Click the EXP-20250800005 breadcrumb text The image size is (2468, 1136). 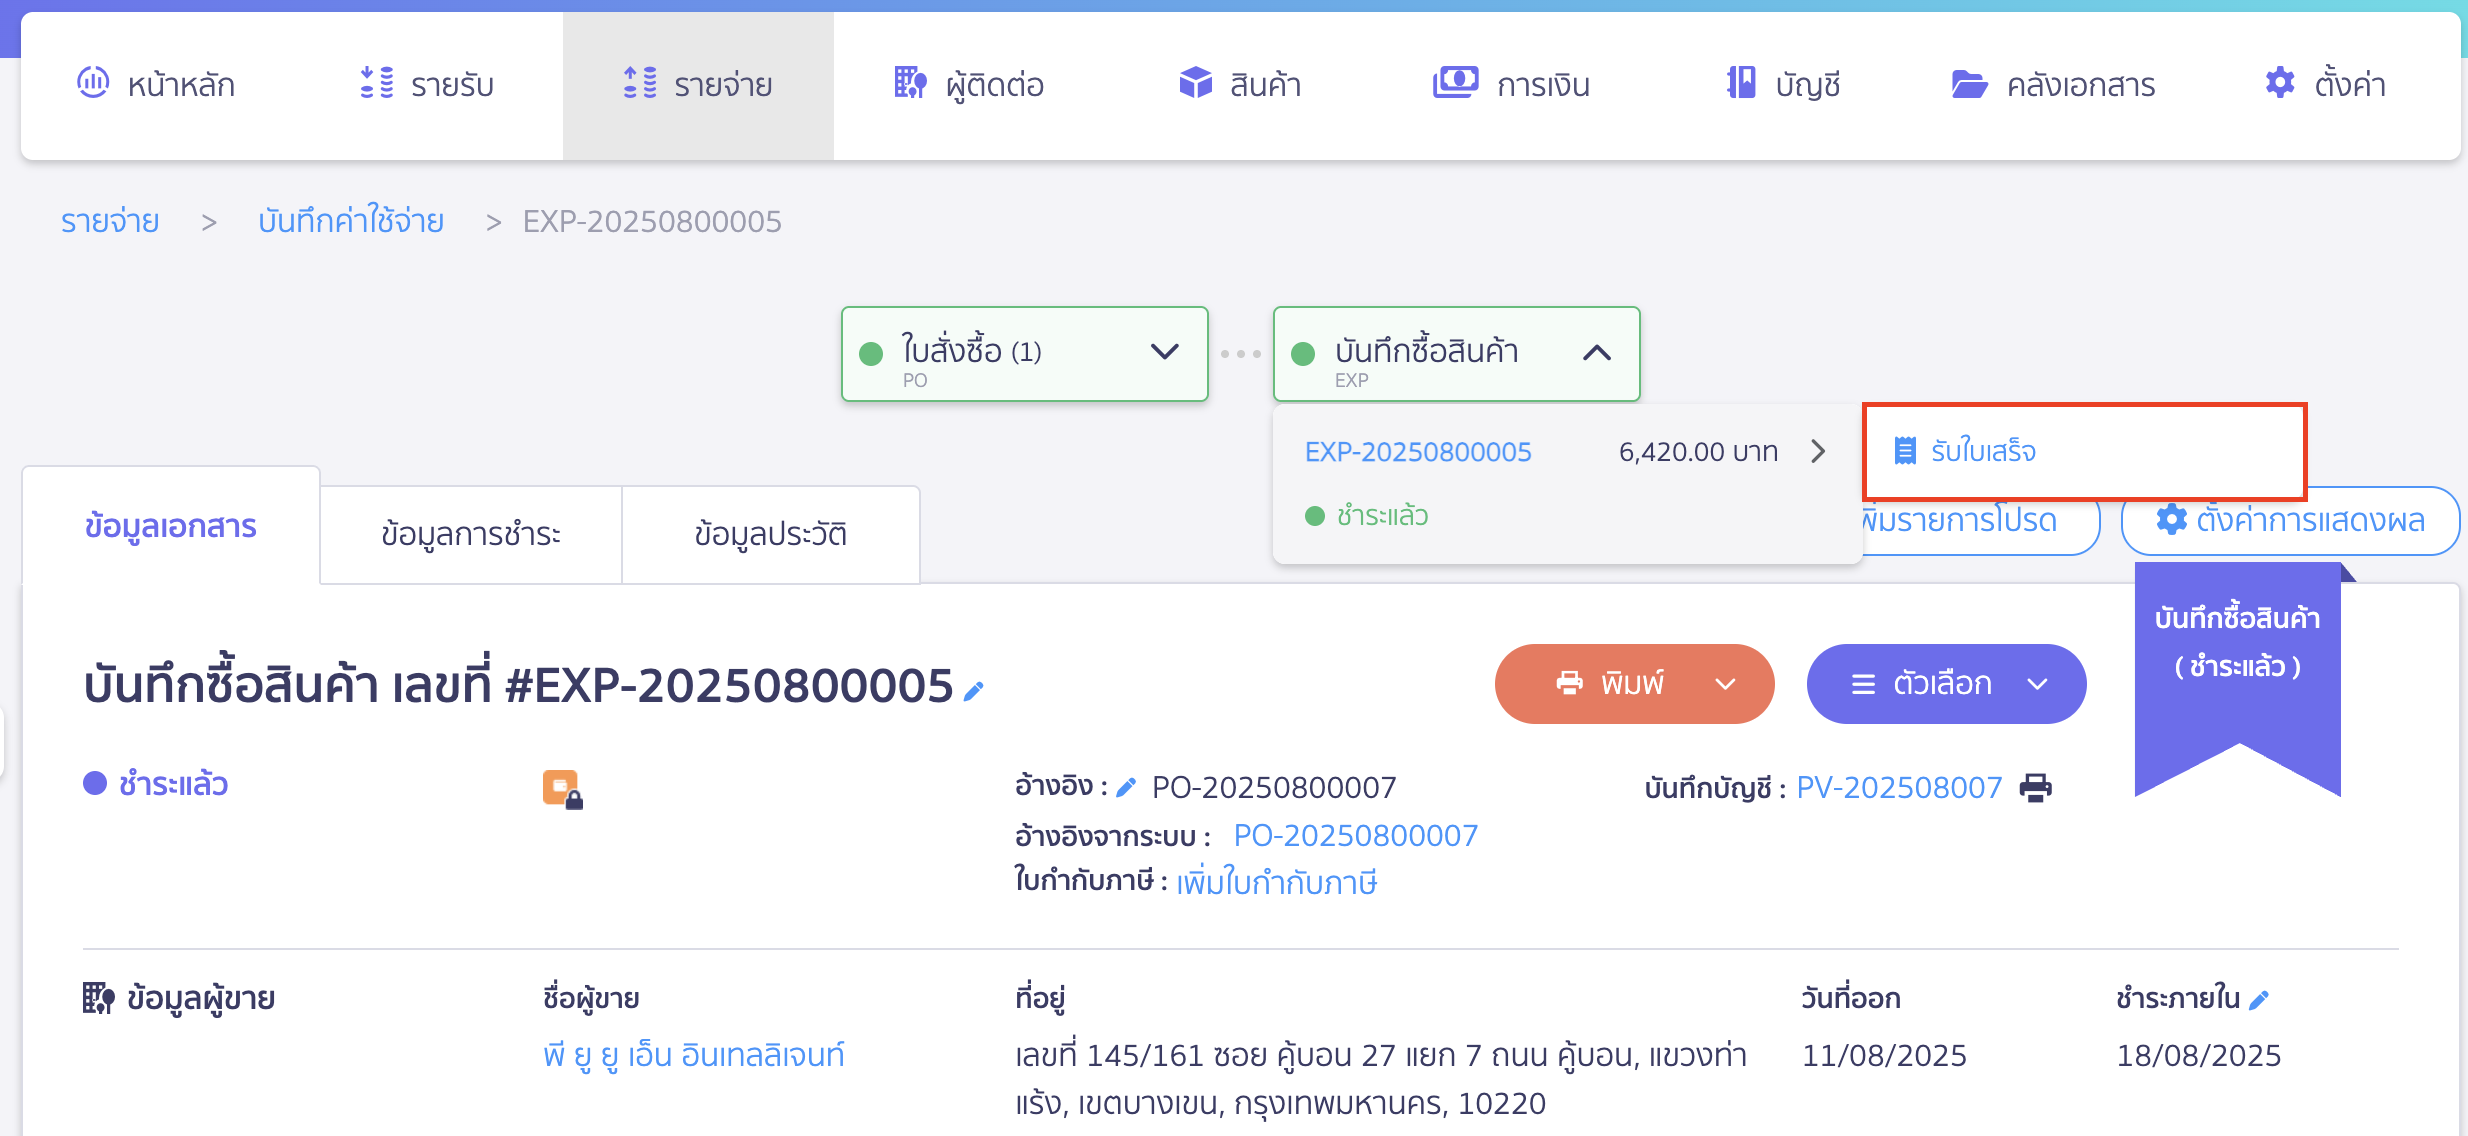pos(652,221)
